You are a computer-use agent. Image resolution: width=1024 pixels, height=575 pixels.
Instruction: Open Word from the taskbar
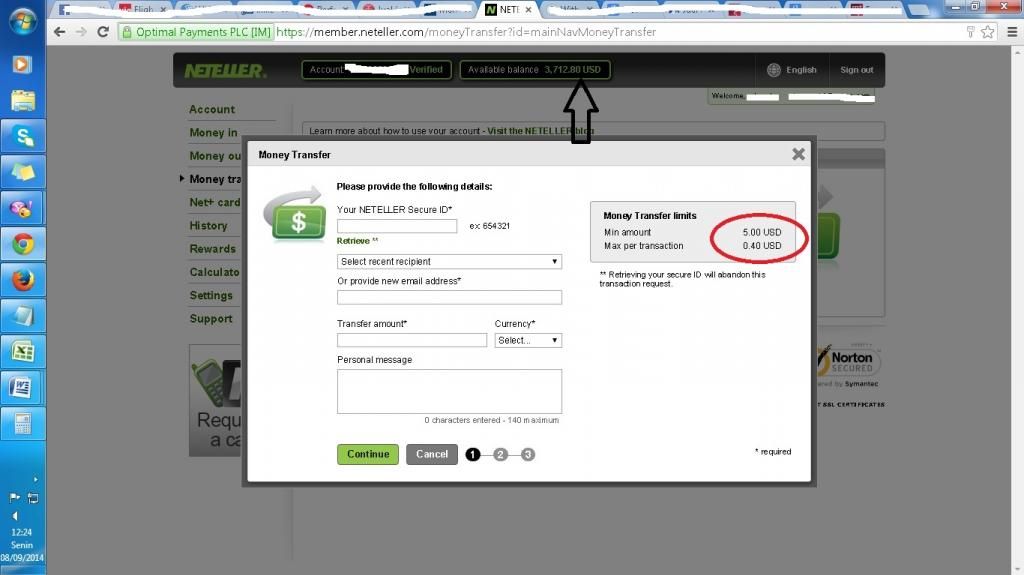point(23,388)
